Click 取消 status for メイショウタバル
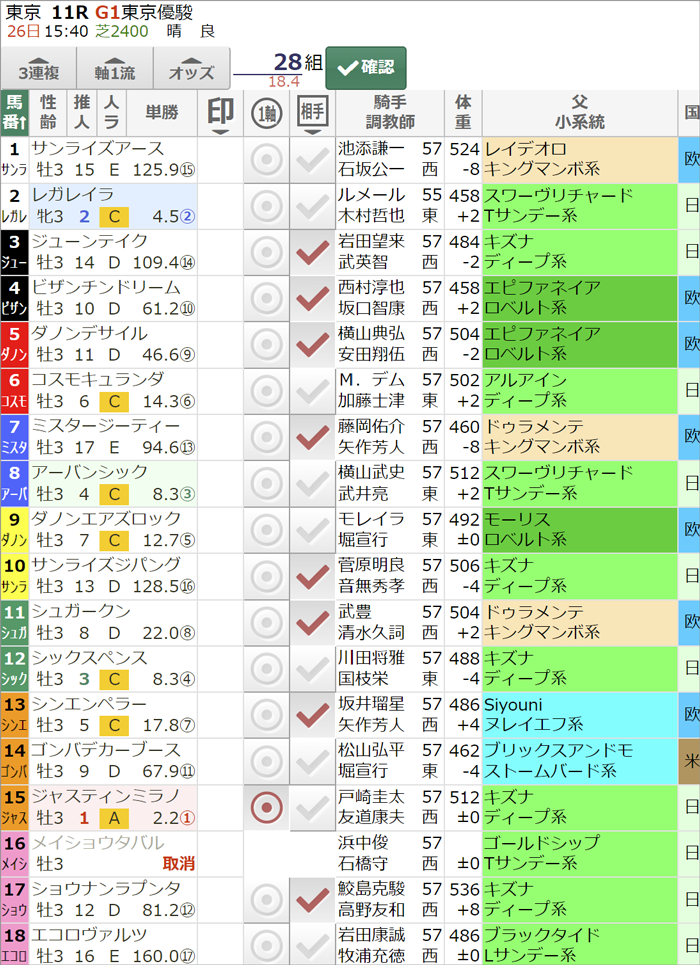Image resolution: width=700 pixels, height=965 pixels. tap(179, 863)
